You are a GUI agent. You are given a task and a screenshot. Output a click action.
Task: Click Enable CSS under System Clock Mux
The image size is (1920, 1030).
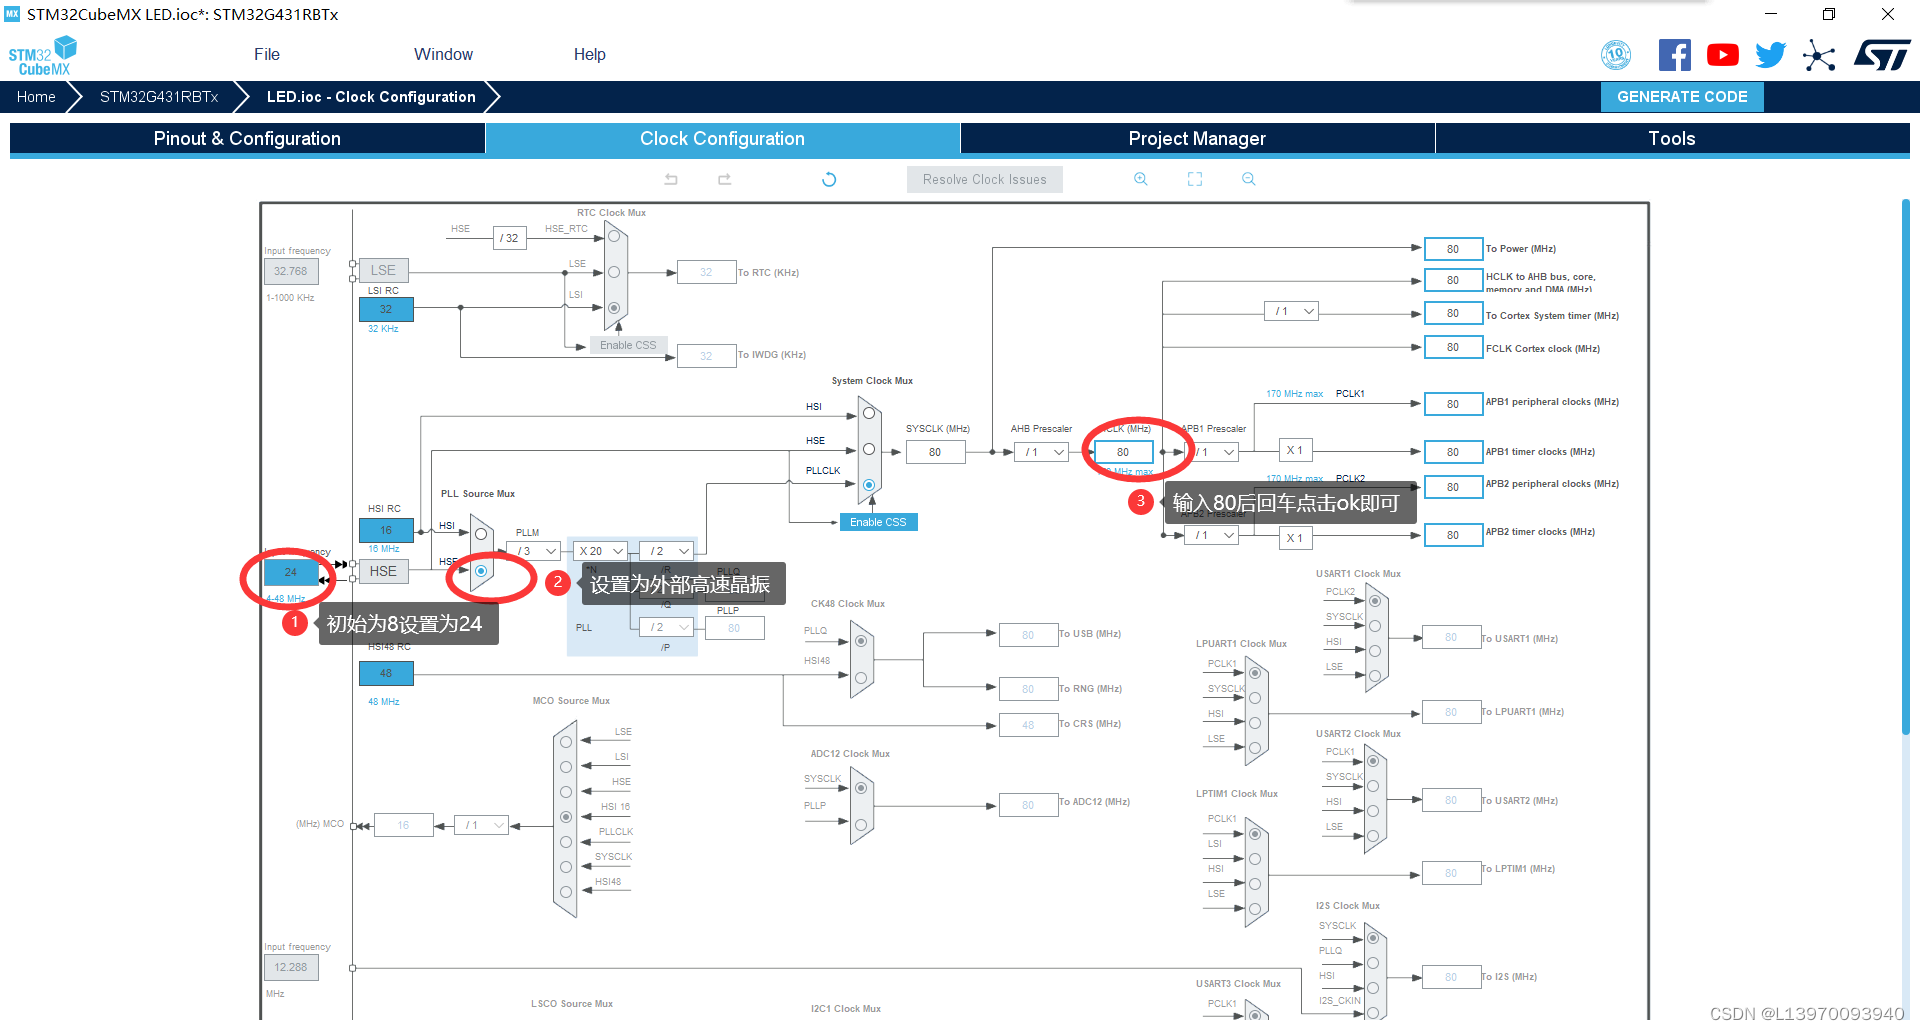[x=877, y=522]
